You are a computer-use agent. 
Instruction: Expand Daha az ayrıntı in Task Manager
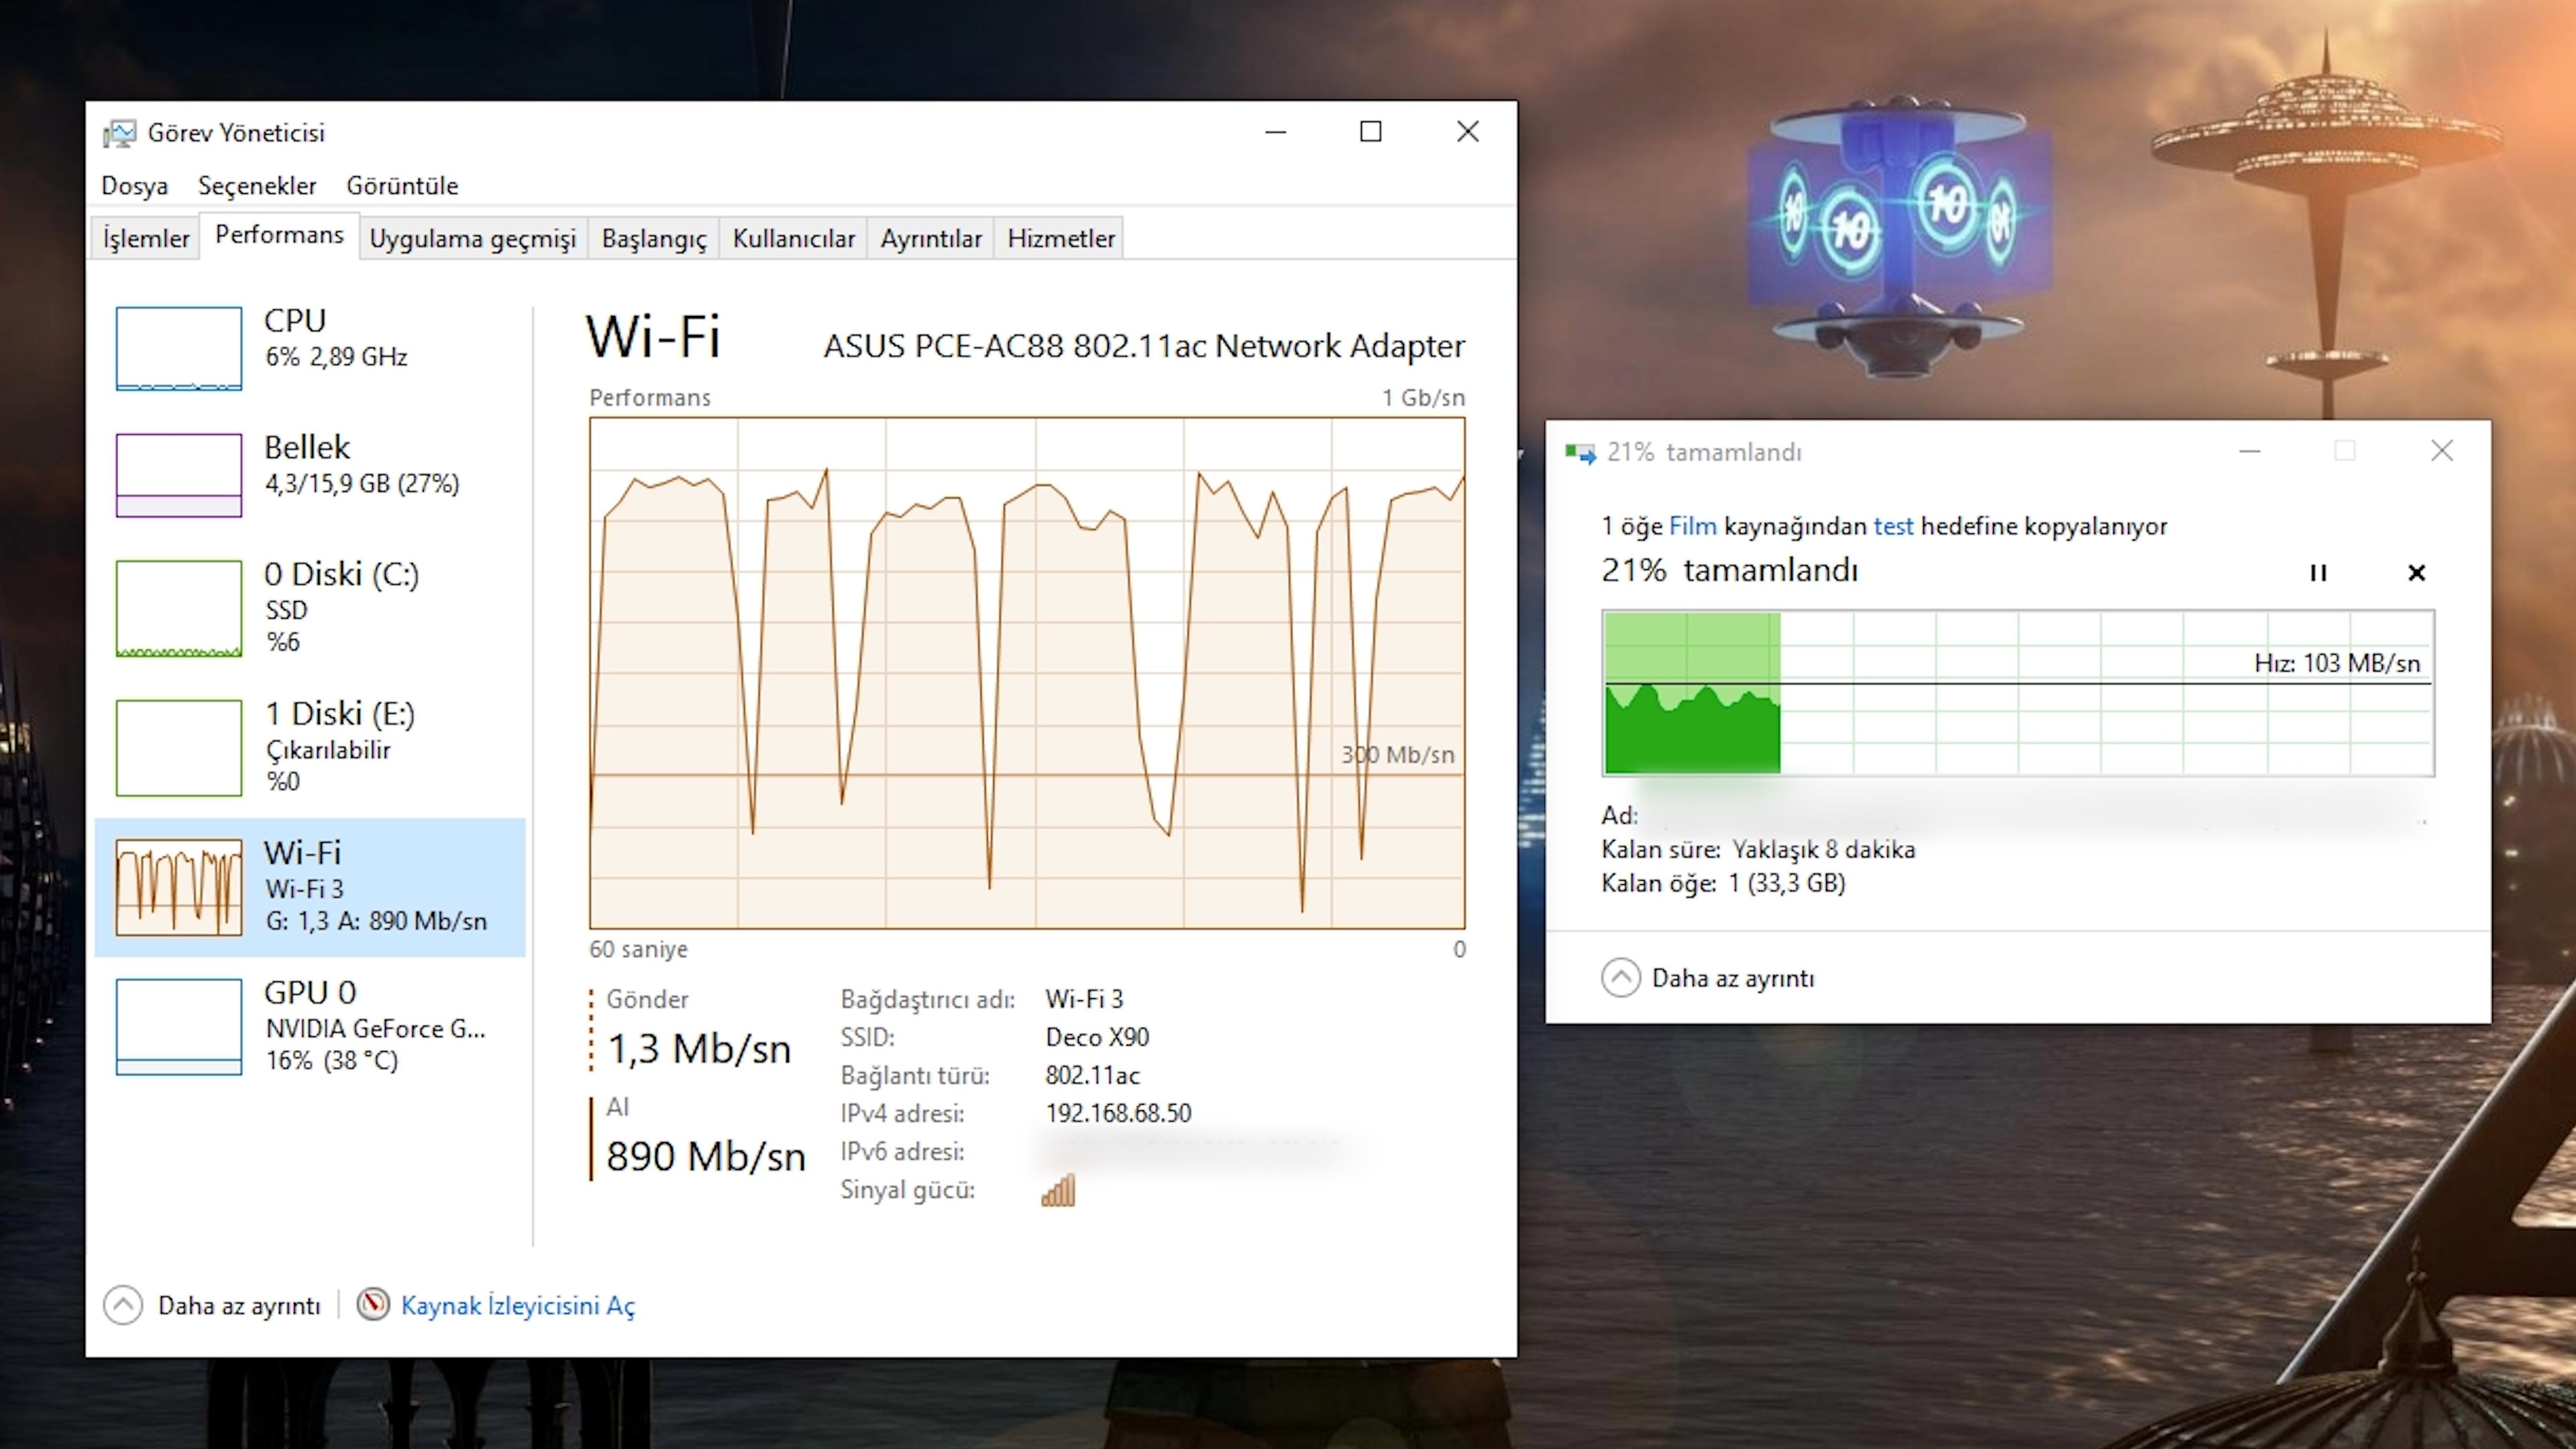pos(212,1304)
